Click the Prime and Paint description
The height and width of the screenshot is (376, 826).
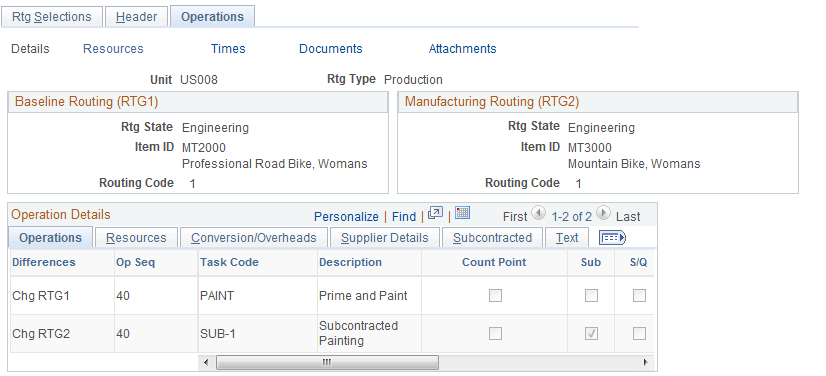pyautogui.click(x=363, y=296)
